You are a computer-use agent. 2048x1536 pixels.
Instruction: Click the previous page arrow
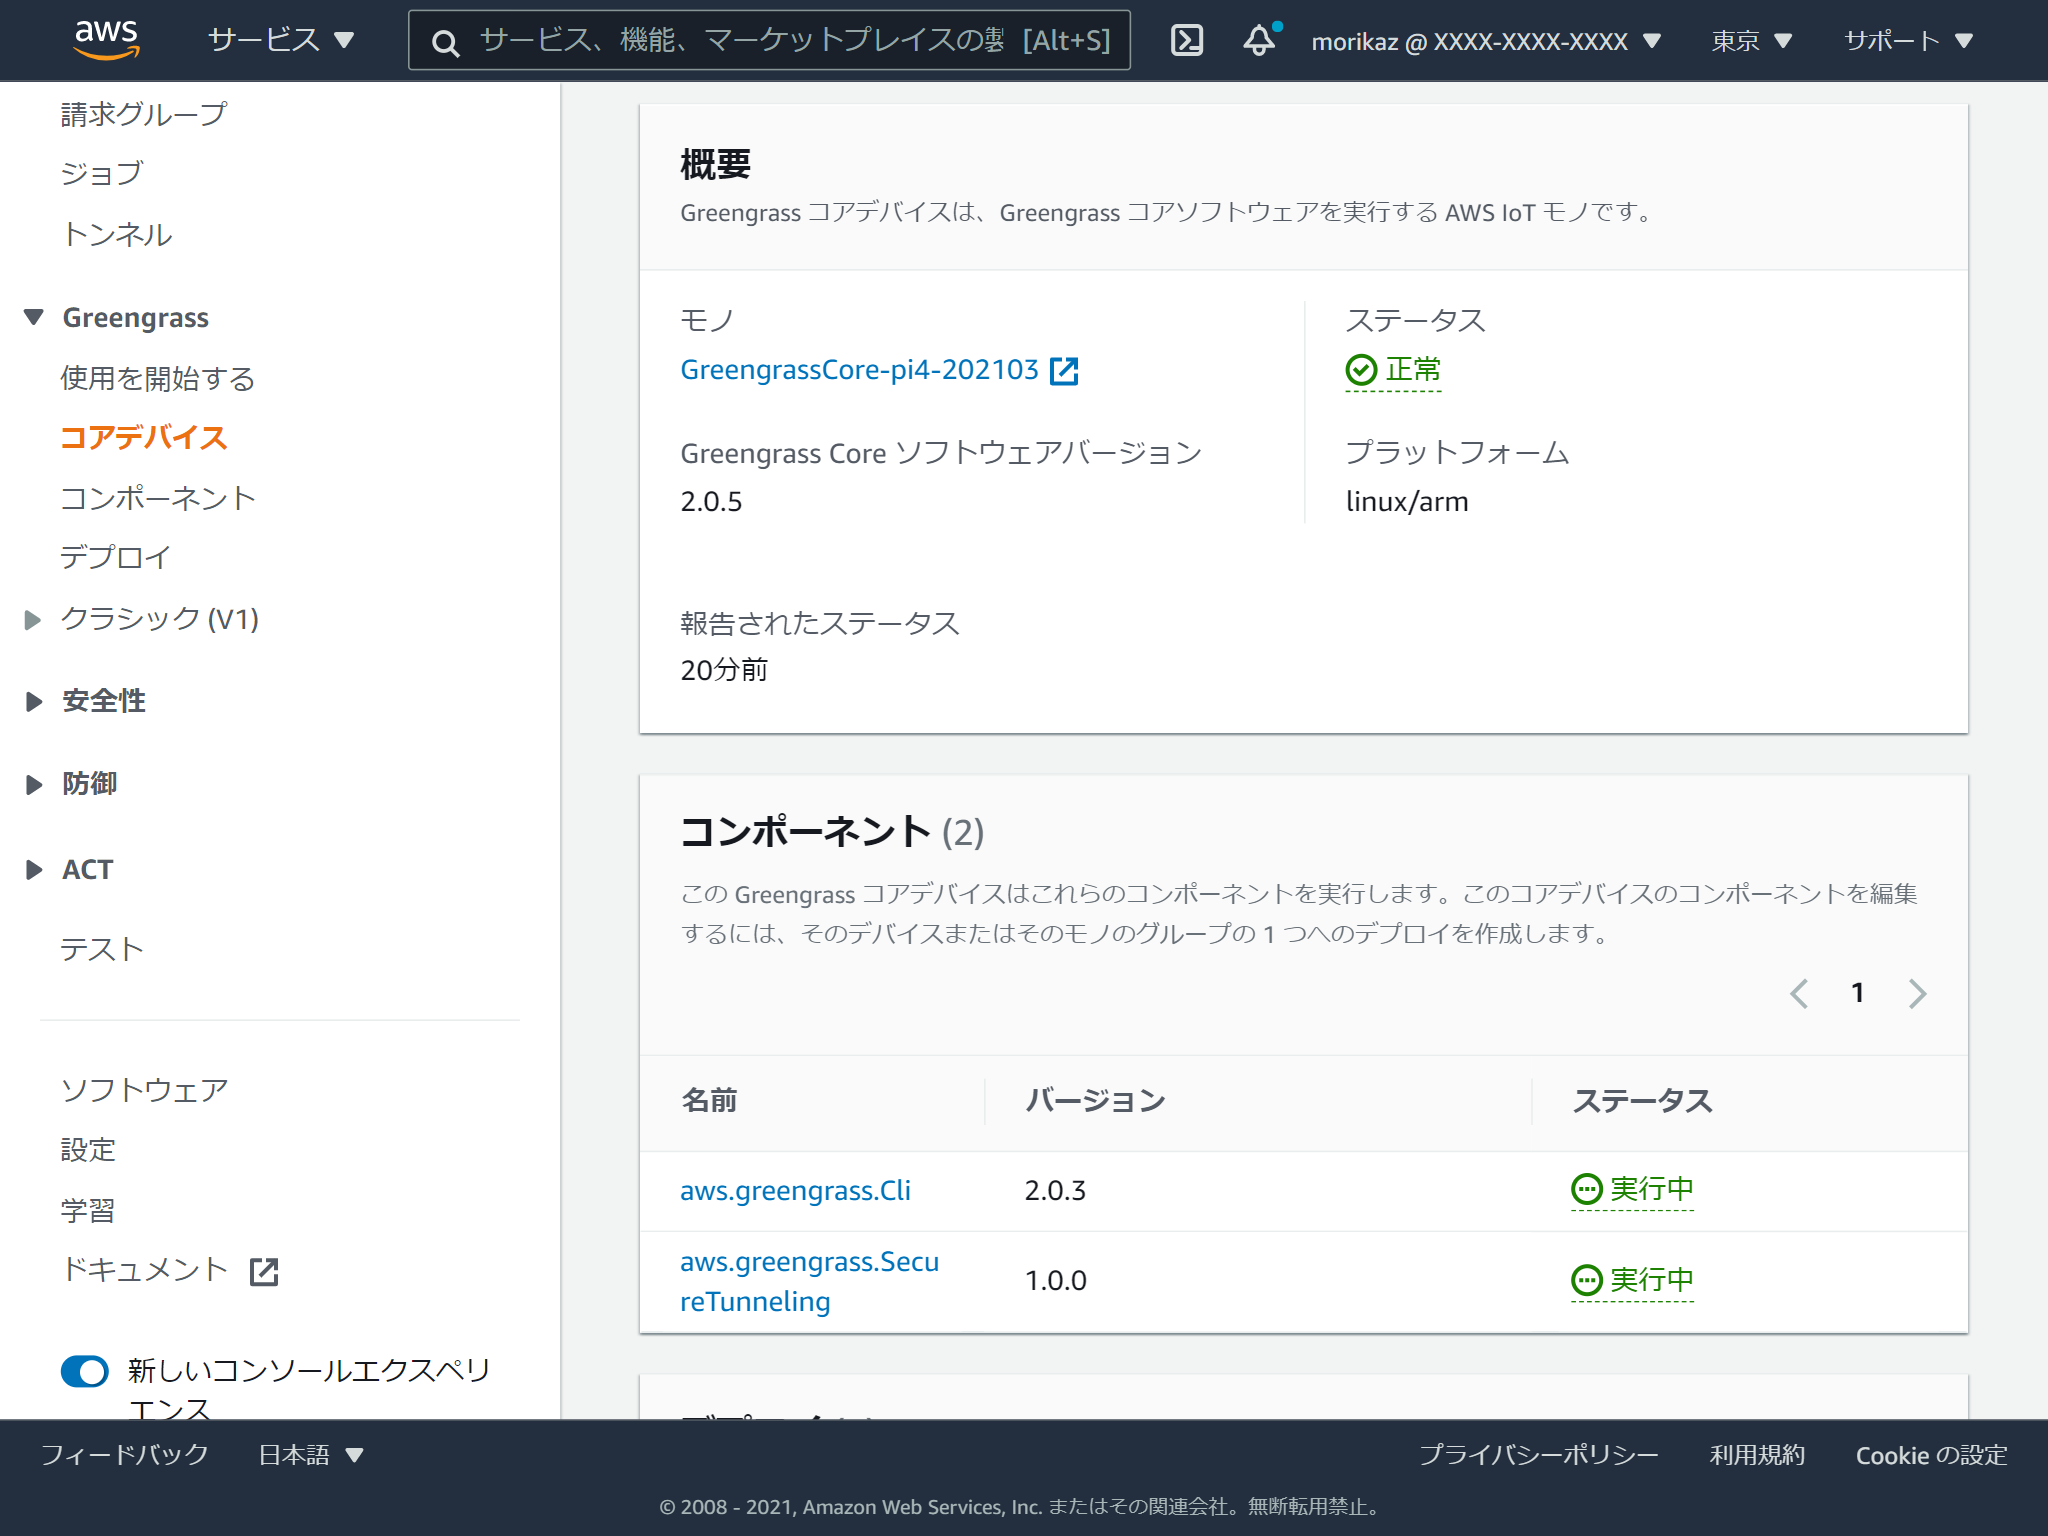pyautogui.click(x=1799, y=993)
